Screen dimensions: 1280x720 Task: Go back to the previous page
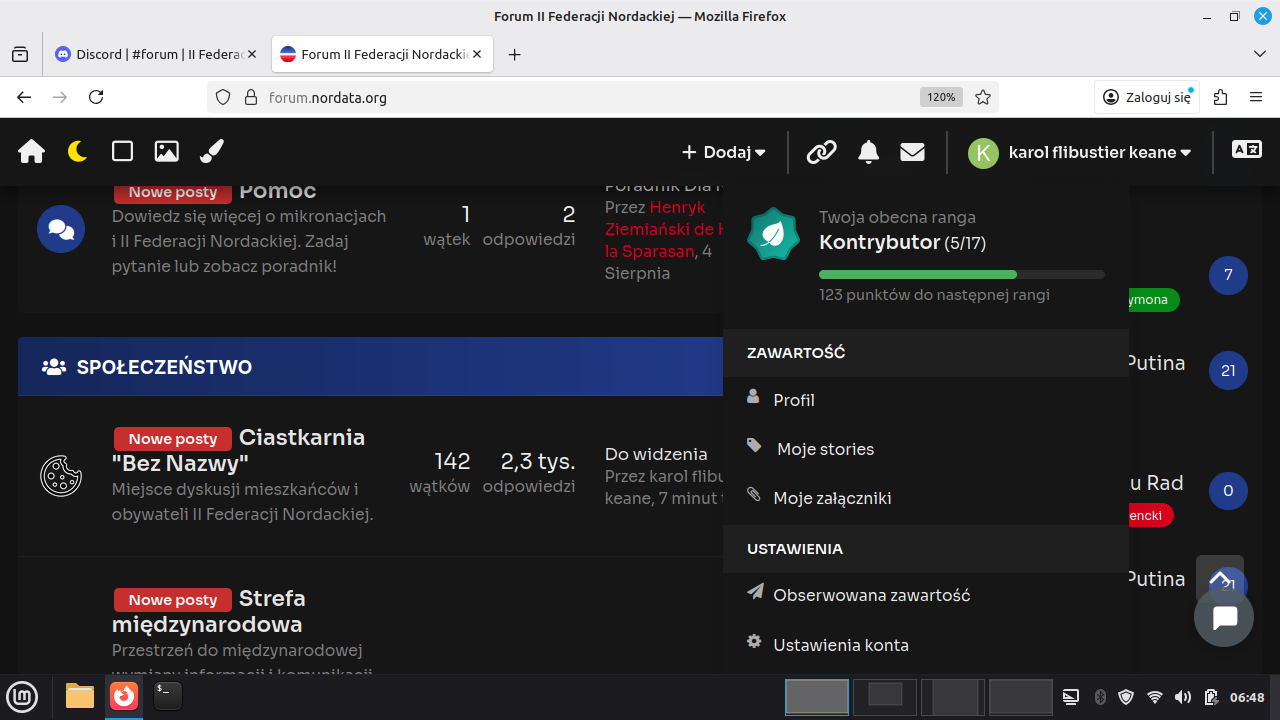[24, 97]
